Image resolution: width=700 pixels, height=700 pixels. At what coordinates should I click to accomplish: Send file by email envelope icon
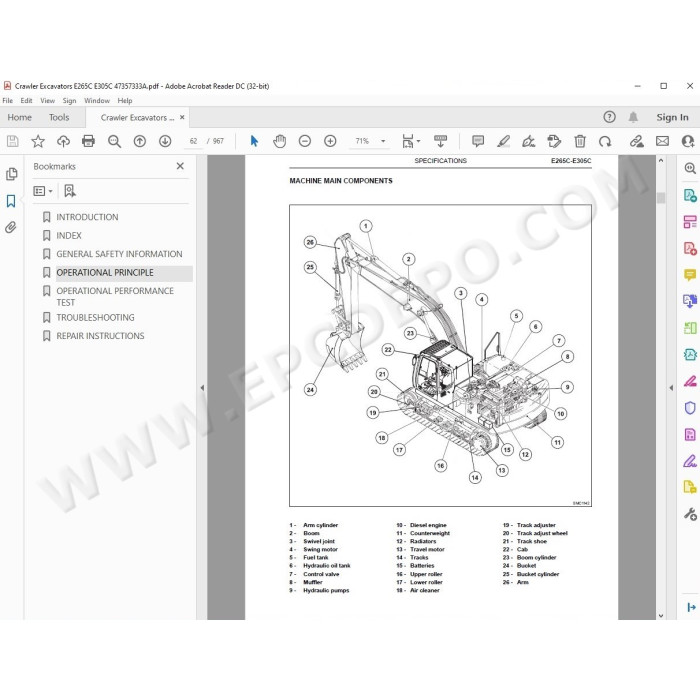click(662, 142)
